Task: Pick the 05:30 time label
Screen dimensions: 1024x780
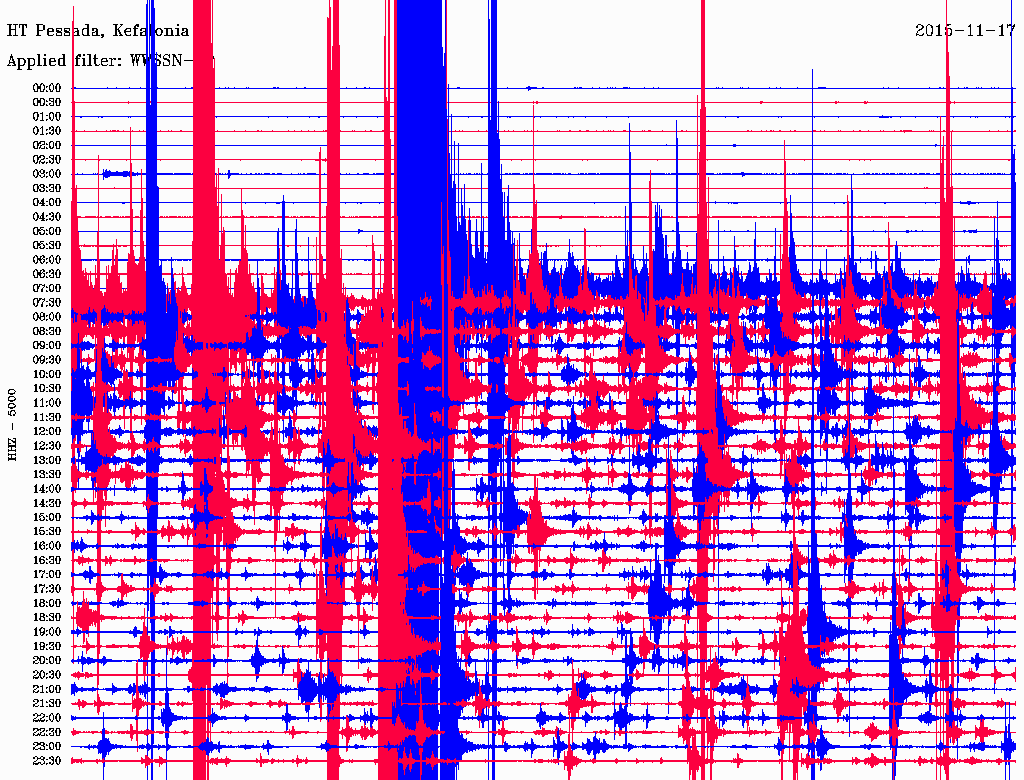Action: coord(47,246)
